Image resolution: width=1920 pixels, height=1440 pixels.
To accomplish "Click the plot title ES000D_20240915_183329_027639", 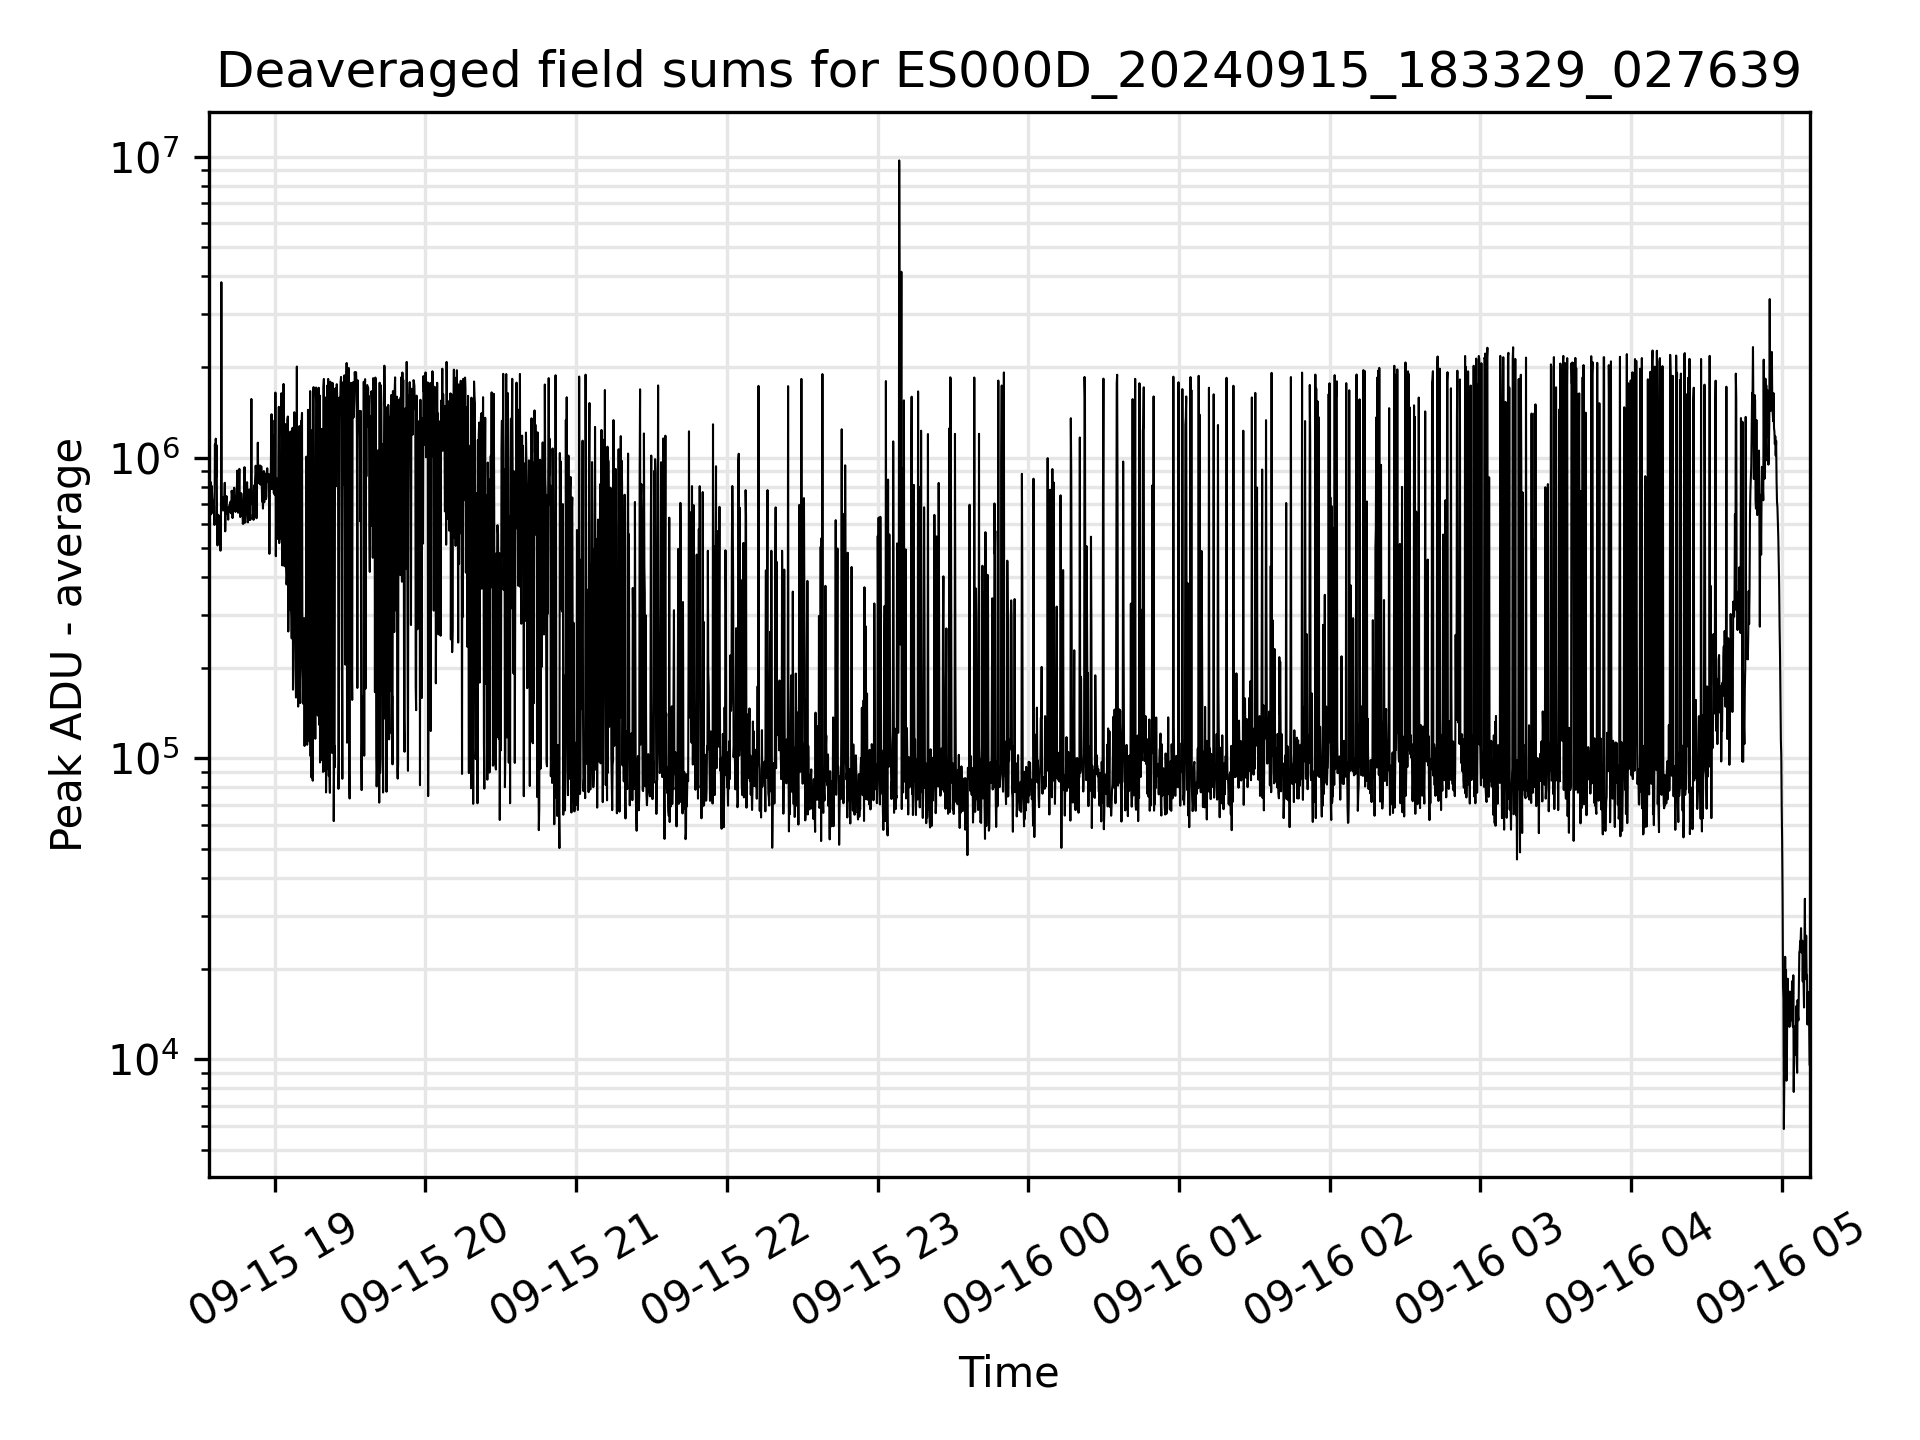I will click(1009, 72).
